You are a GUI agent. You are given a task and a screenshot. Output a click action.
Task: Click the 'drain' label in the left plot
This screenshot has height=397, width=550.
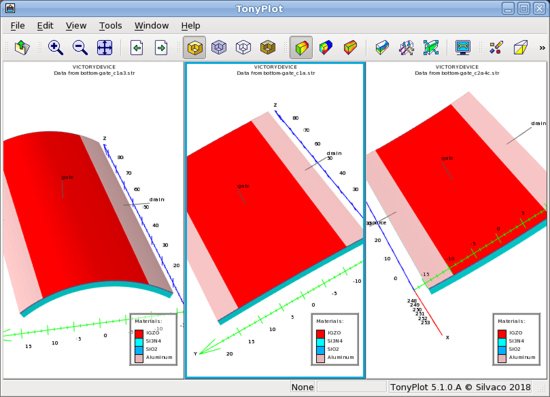[157, 199]
